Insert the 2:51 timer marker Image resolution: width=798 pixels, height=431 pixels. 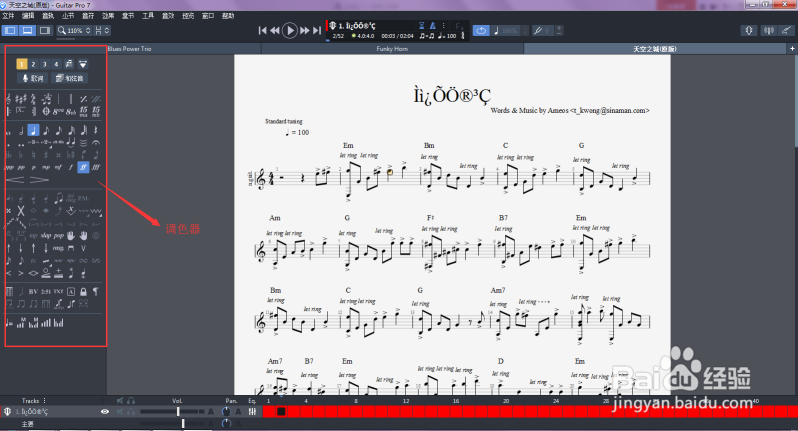pyautogui.click(x=46, y=292)
